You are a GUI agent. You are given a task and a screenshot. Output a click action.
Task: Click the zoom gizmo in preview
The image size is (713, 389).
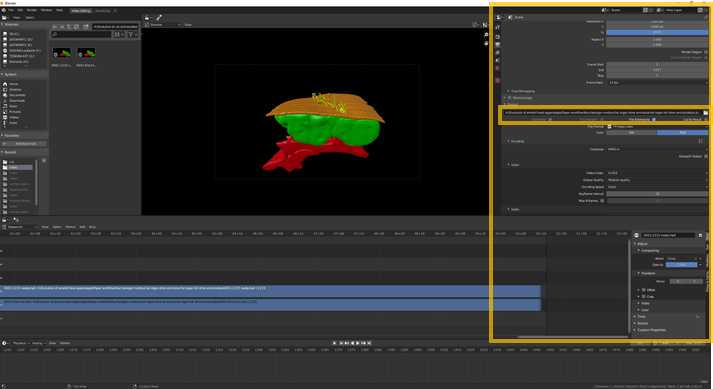[486, 35]
